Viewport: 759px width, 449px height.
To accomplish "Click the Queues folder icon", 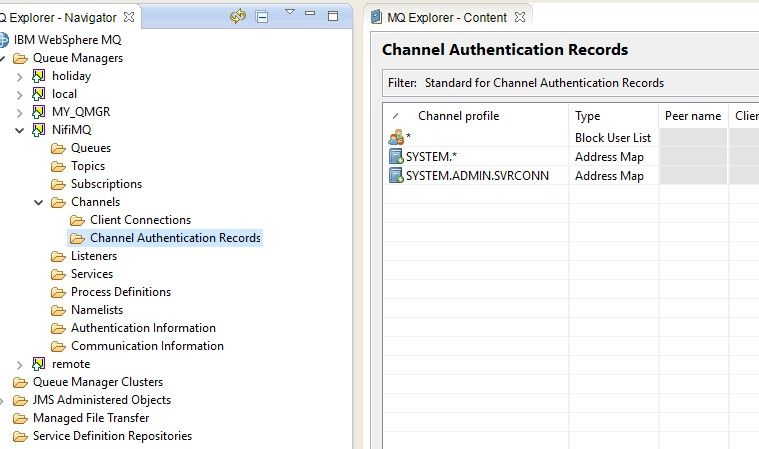I will click(58, 148).
